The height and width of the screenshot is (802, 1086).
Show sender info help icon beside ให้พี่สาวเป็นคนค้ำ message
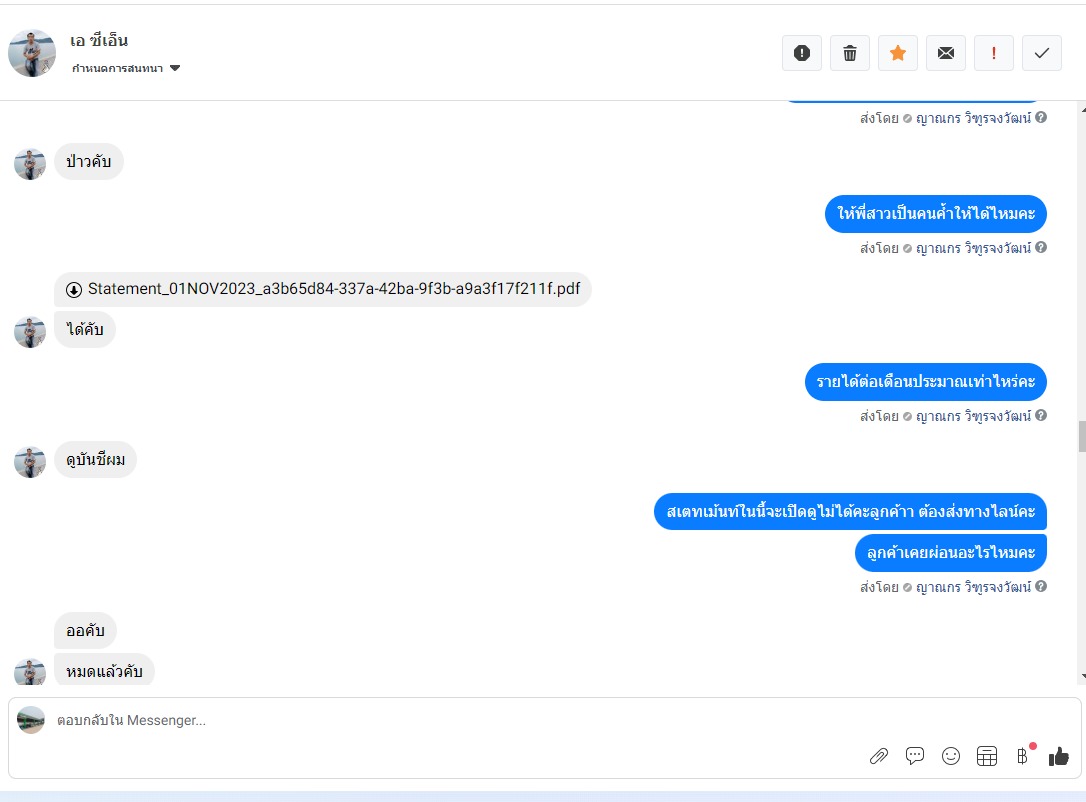click(1041, 247)
